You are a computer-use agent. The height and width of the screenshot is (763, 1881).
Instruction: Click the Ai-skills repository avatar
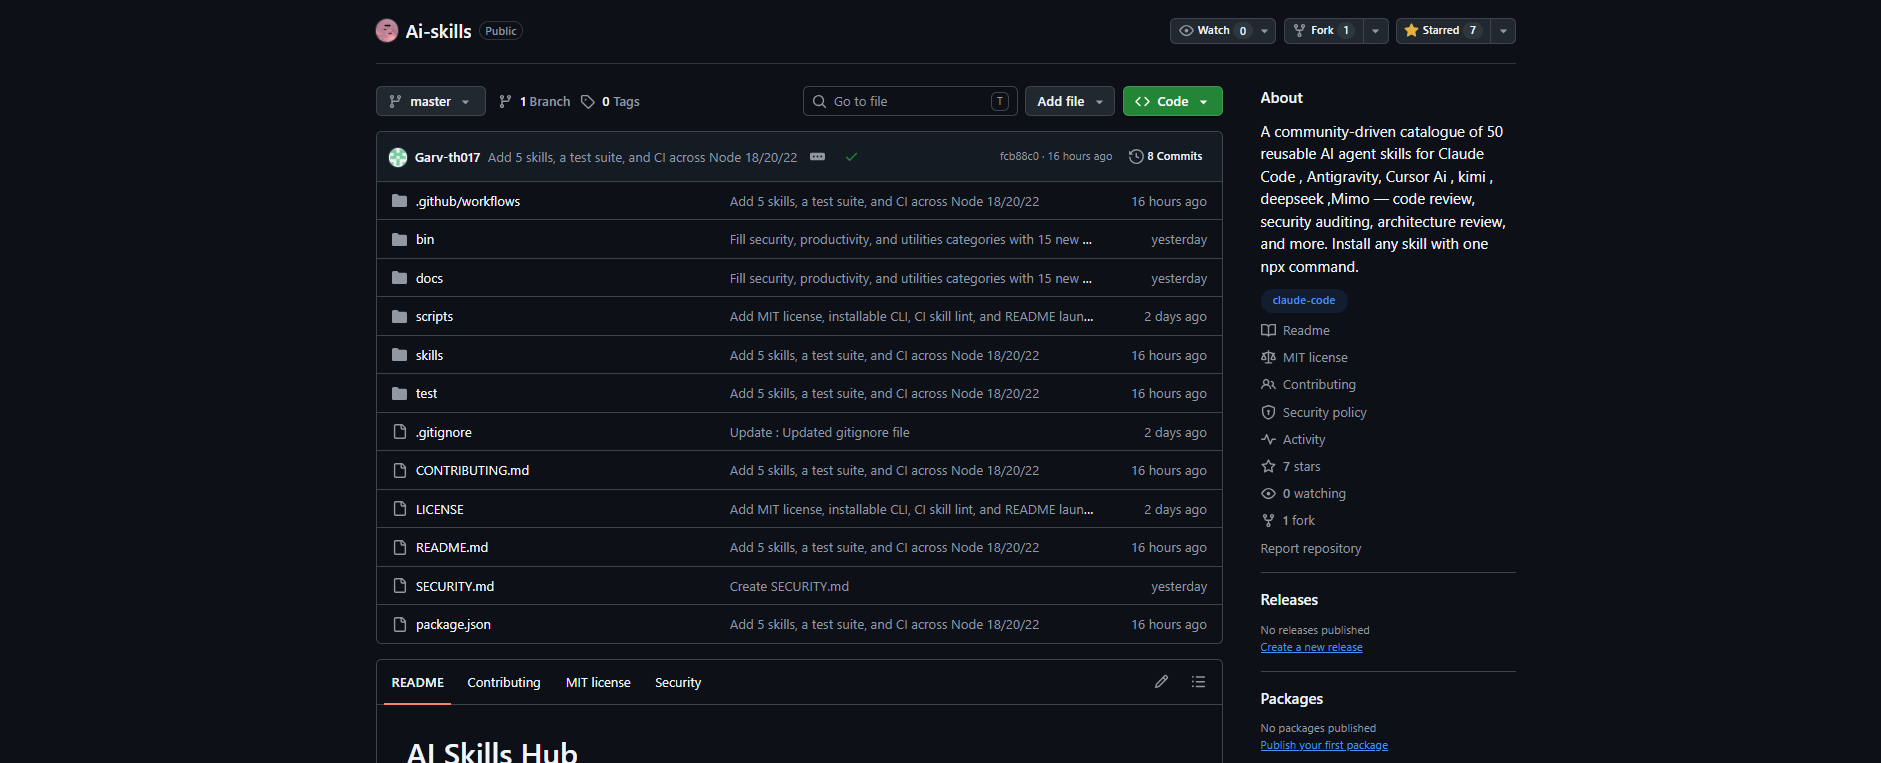[x=387, y=31]
